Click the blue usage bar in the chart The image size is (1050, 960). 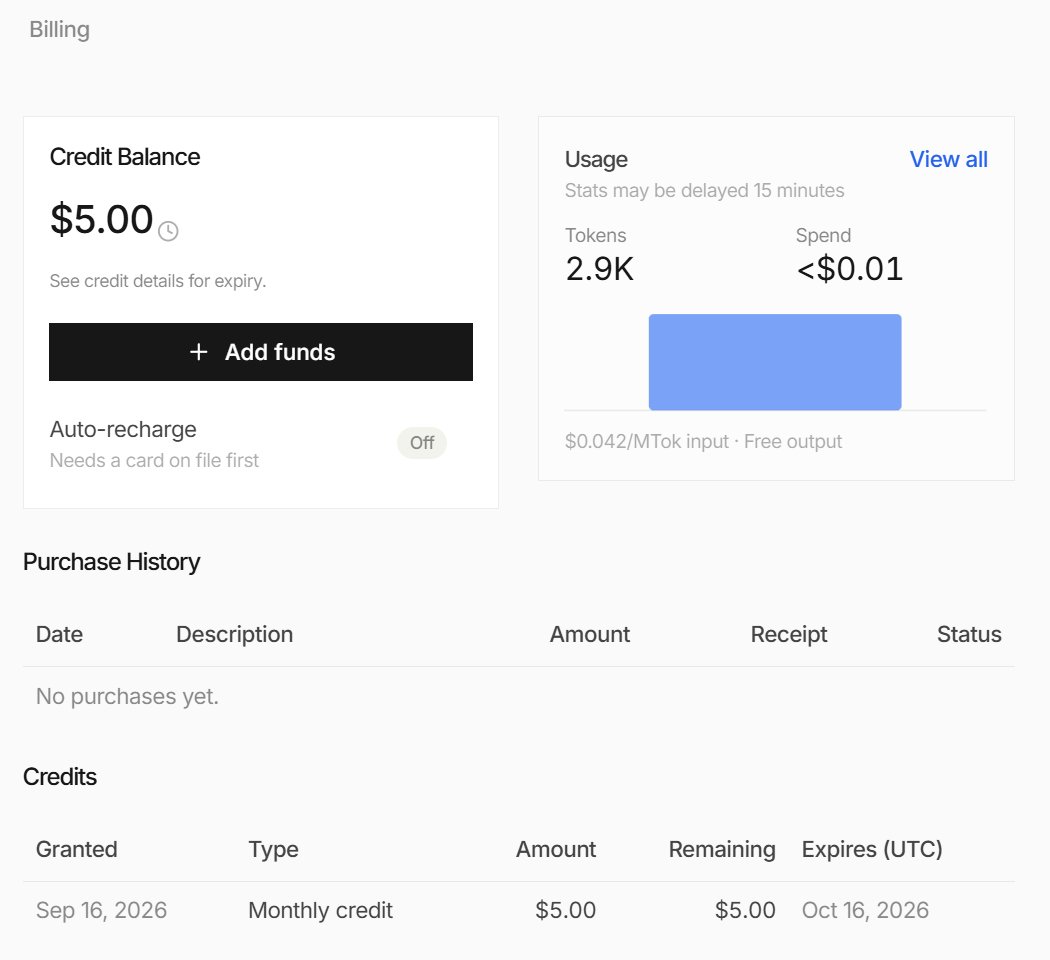coord(775,362)
